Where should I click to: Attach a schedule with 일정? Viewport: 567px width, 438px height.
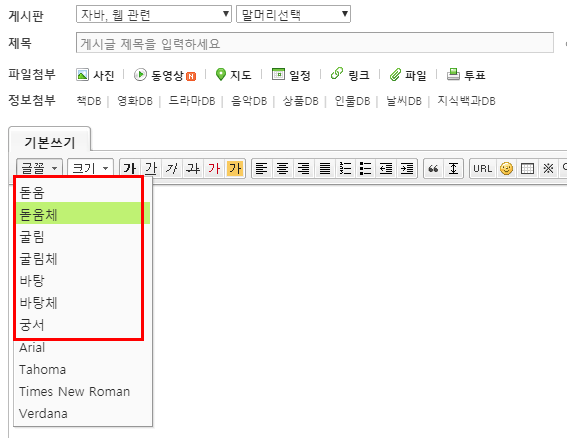(x=291, y=75)
